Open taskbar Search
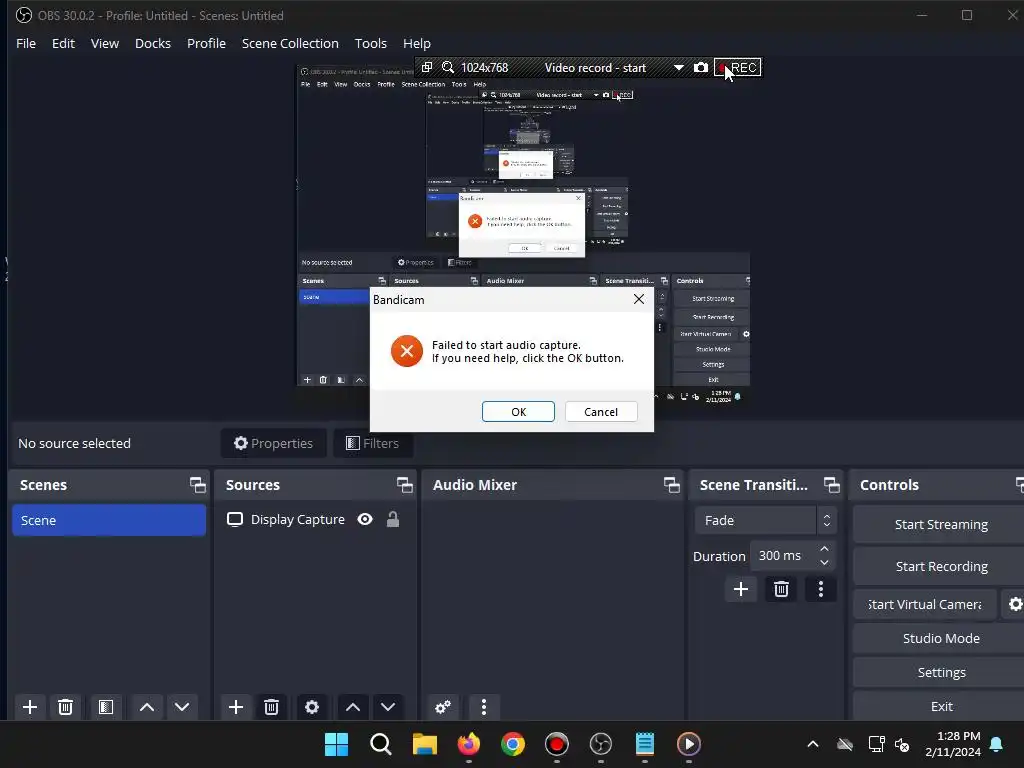 coord(381,744)
